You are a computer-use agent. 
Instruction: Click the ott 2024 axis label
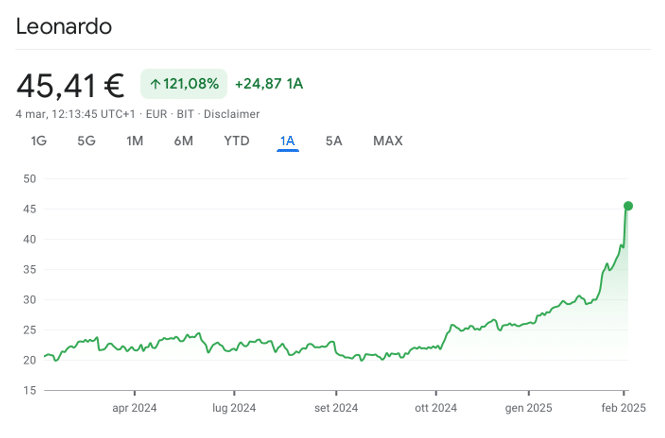[436, 408]
